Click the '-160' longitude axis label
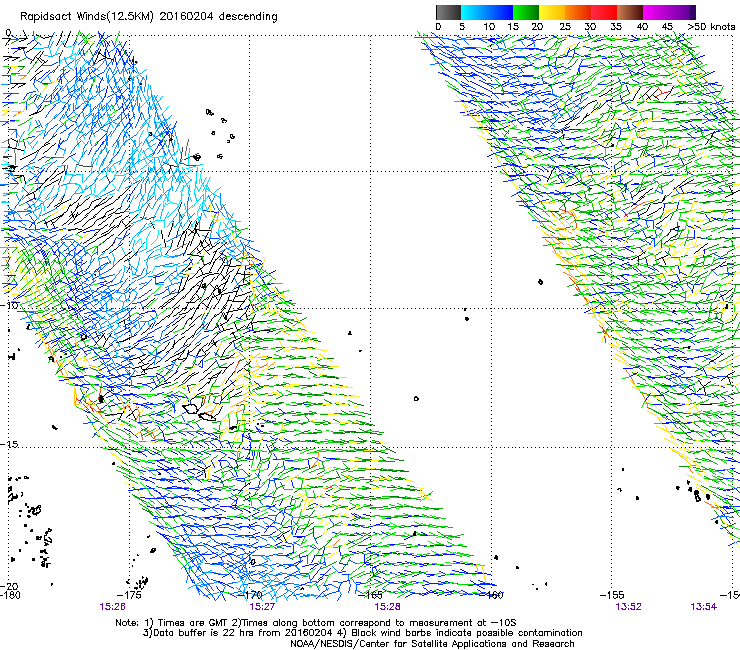Screen dimensions: 740x650 pyautogui.click(x=491, y=595)
